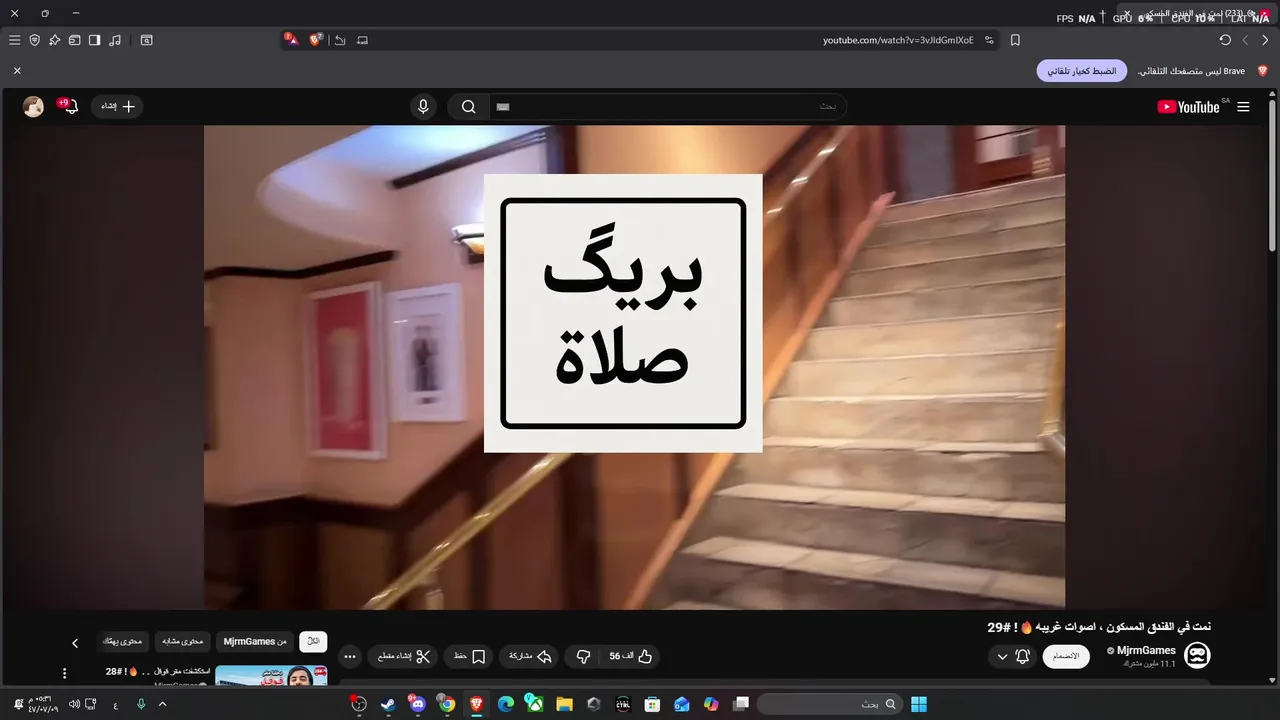The height and width of the screenshot is (720, 1280).
Task: Click the YouTube search magnifier button
Action: [x=468, y=107]
